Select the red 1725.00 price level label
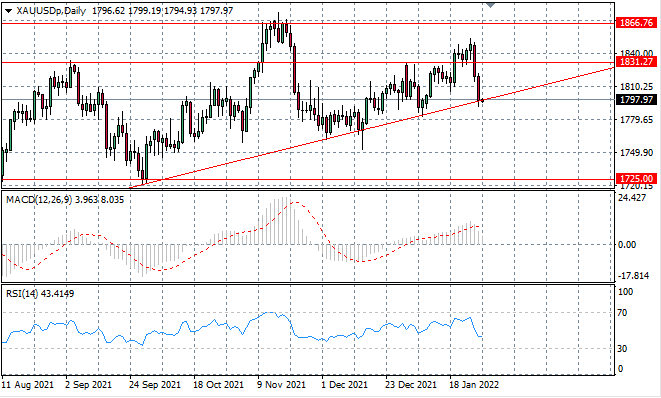The width and height of the screenshot is (661, 398). pyautogui.click(x=637, y=179)
